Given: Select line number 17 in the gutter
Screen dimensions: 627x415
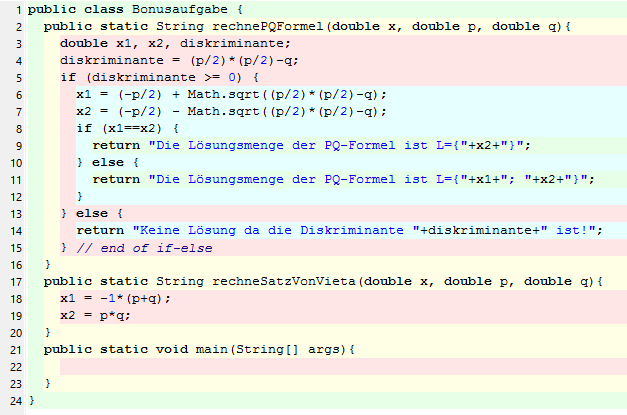Looking at the screenshot, I should coord(14,281).
